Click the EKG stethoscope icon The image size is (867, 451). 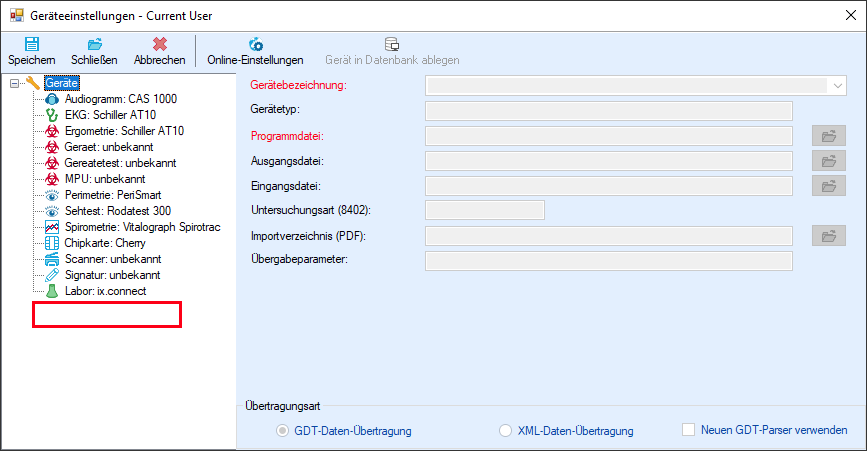[52, 115]
